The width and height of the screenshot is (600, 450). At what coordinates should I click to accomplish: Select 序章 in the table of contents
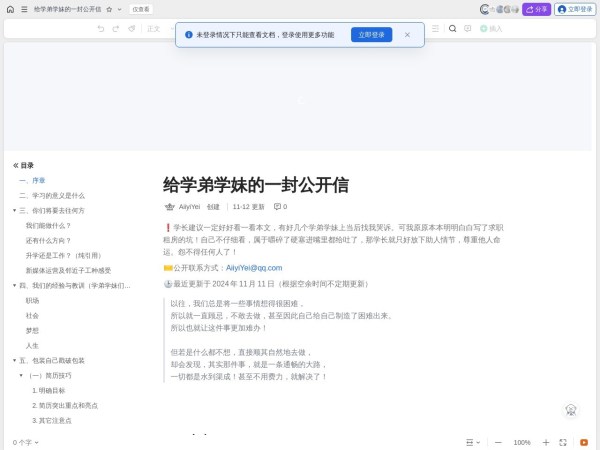point(39,181)
